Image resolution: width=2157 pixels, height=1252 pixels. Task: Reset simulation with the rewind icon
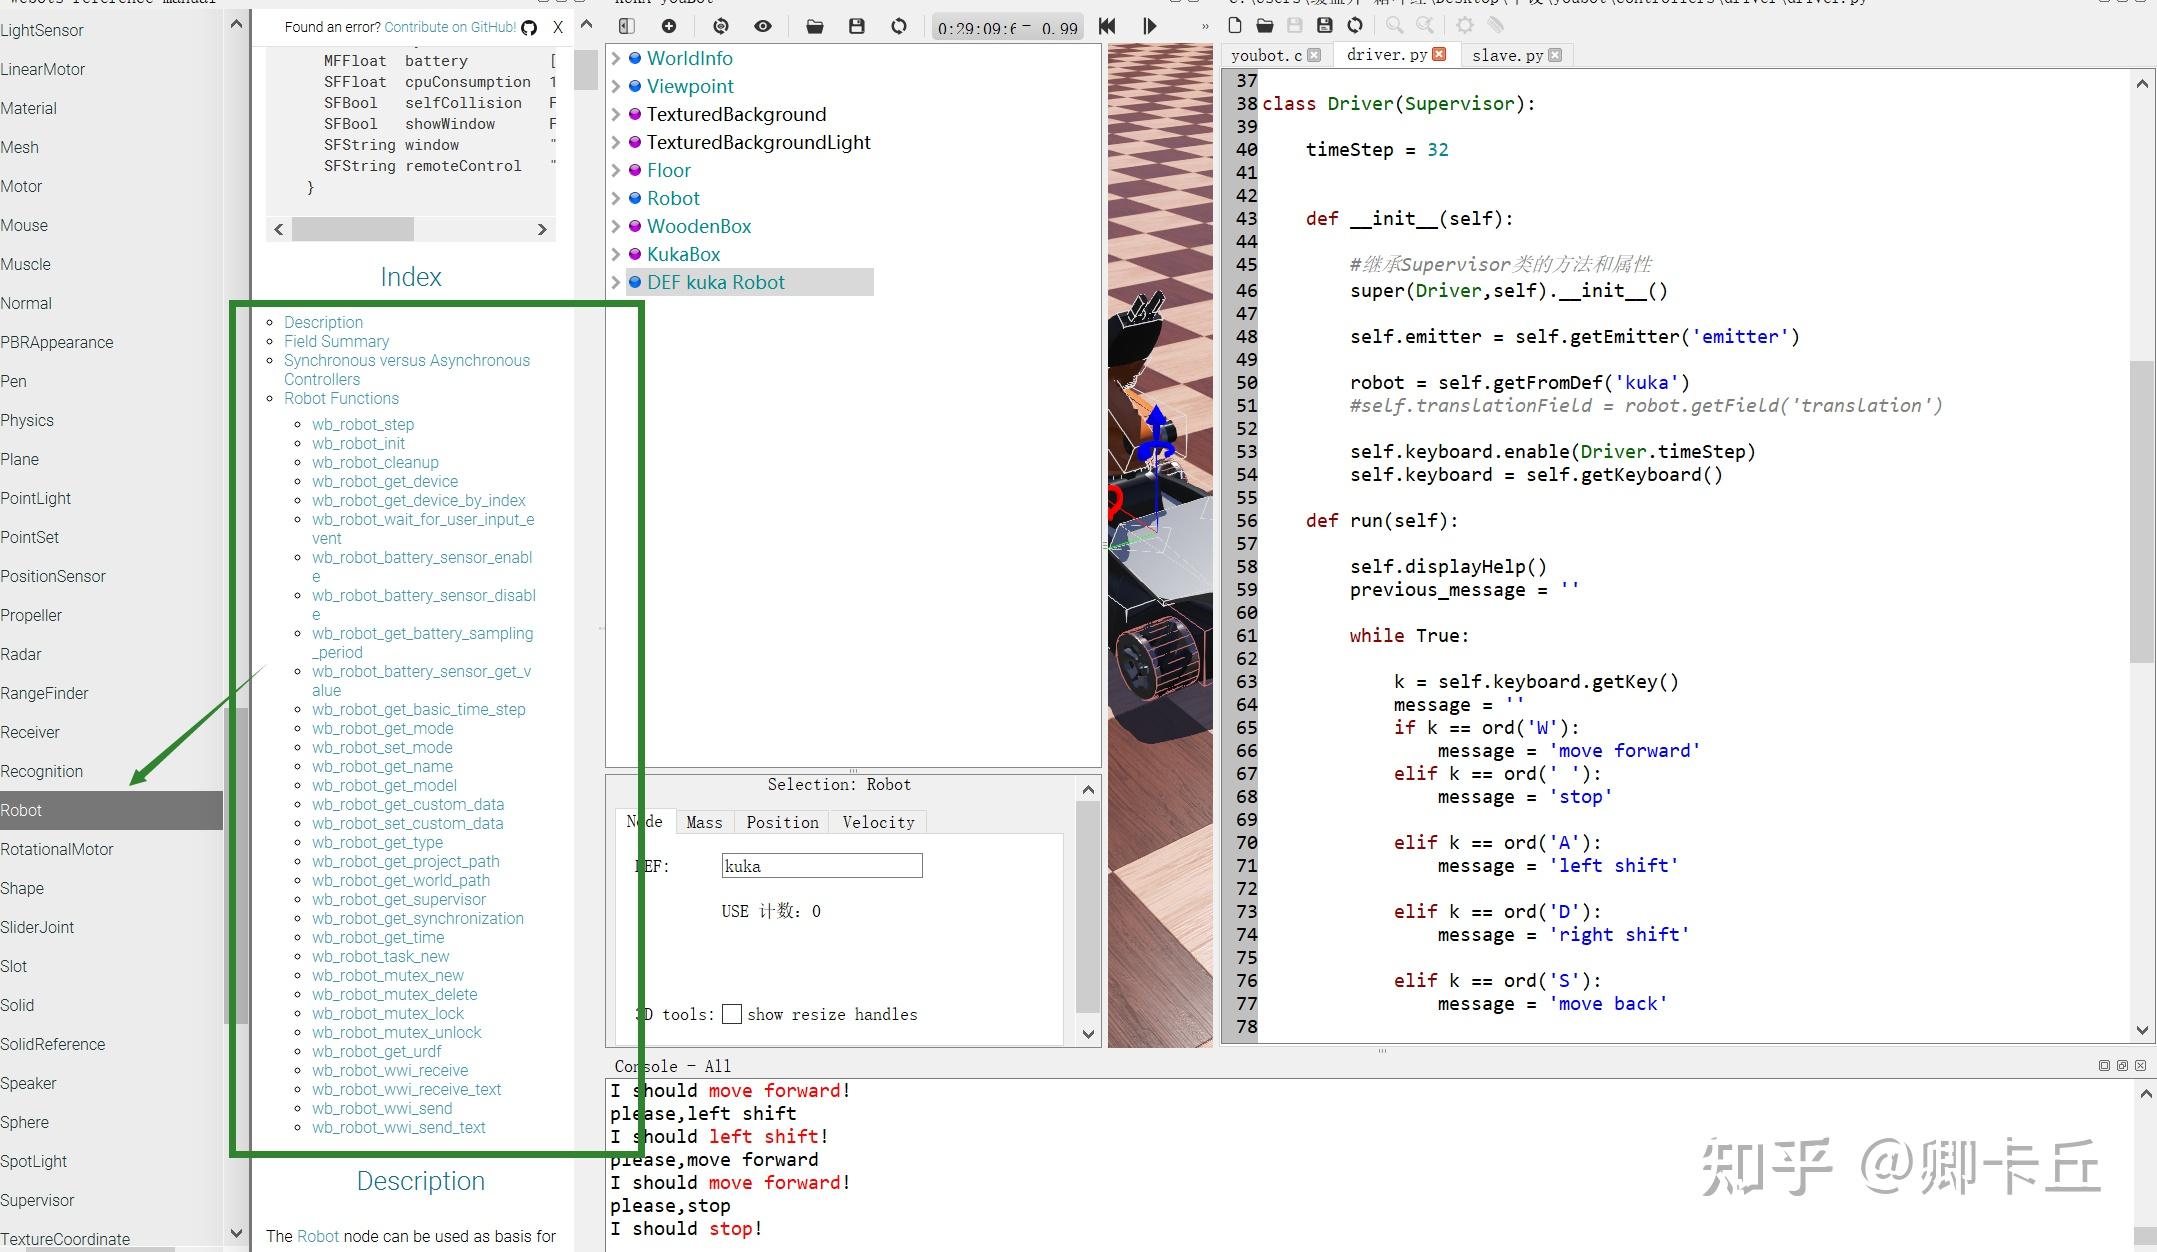coord(1106,26)
